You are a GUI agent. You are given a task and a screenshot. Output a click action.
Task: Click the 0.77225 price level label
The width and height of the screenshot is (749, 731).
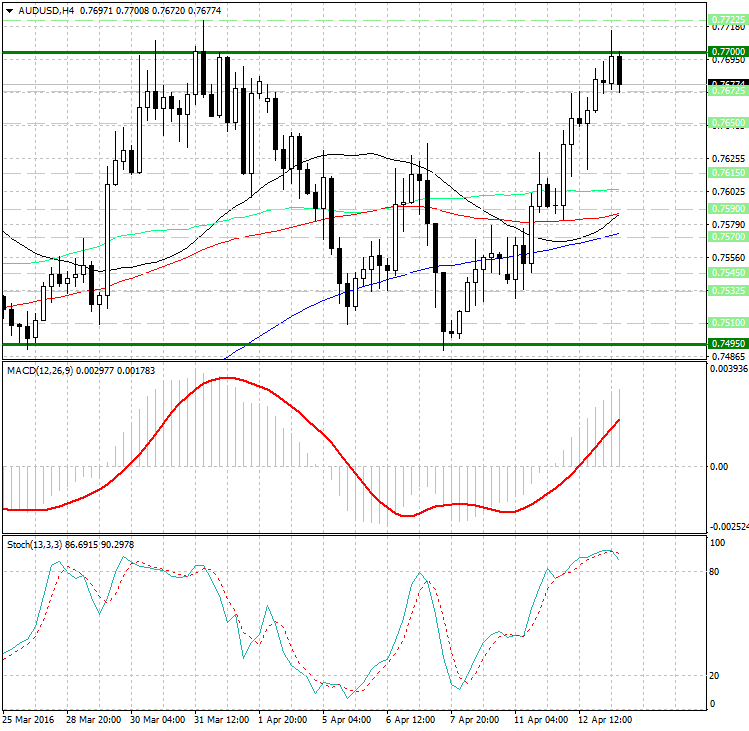tap(727, 19)
